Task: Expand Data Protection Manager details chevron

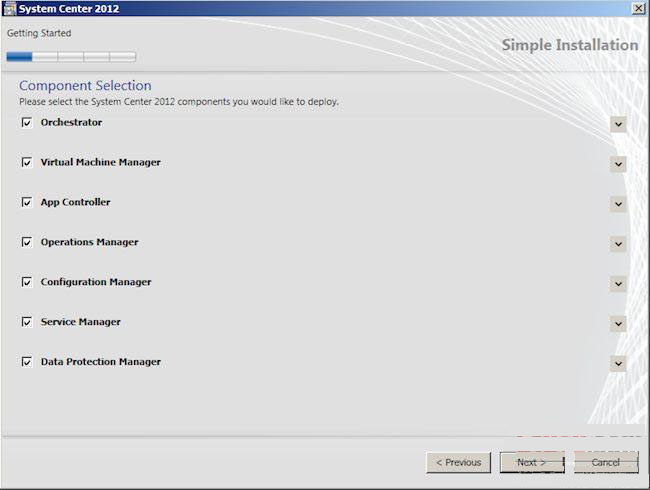Action: coord(618,364)
